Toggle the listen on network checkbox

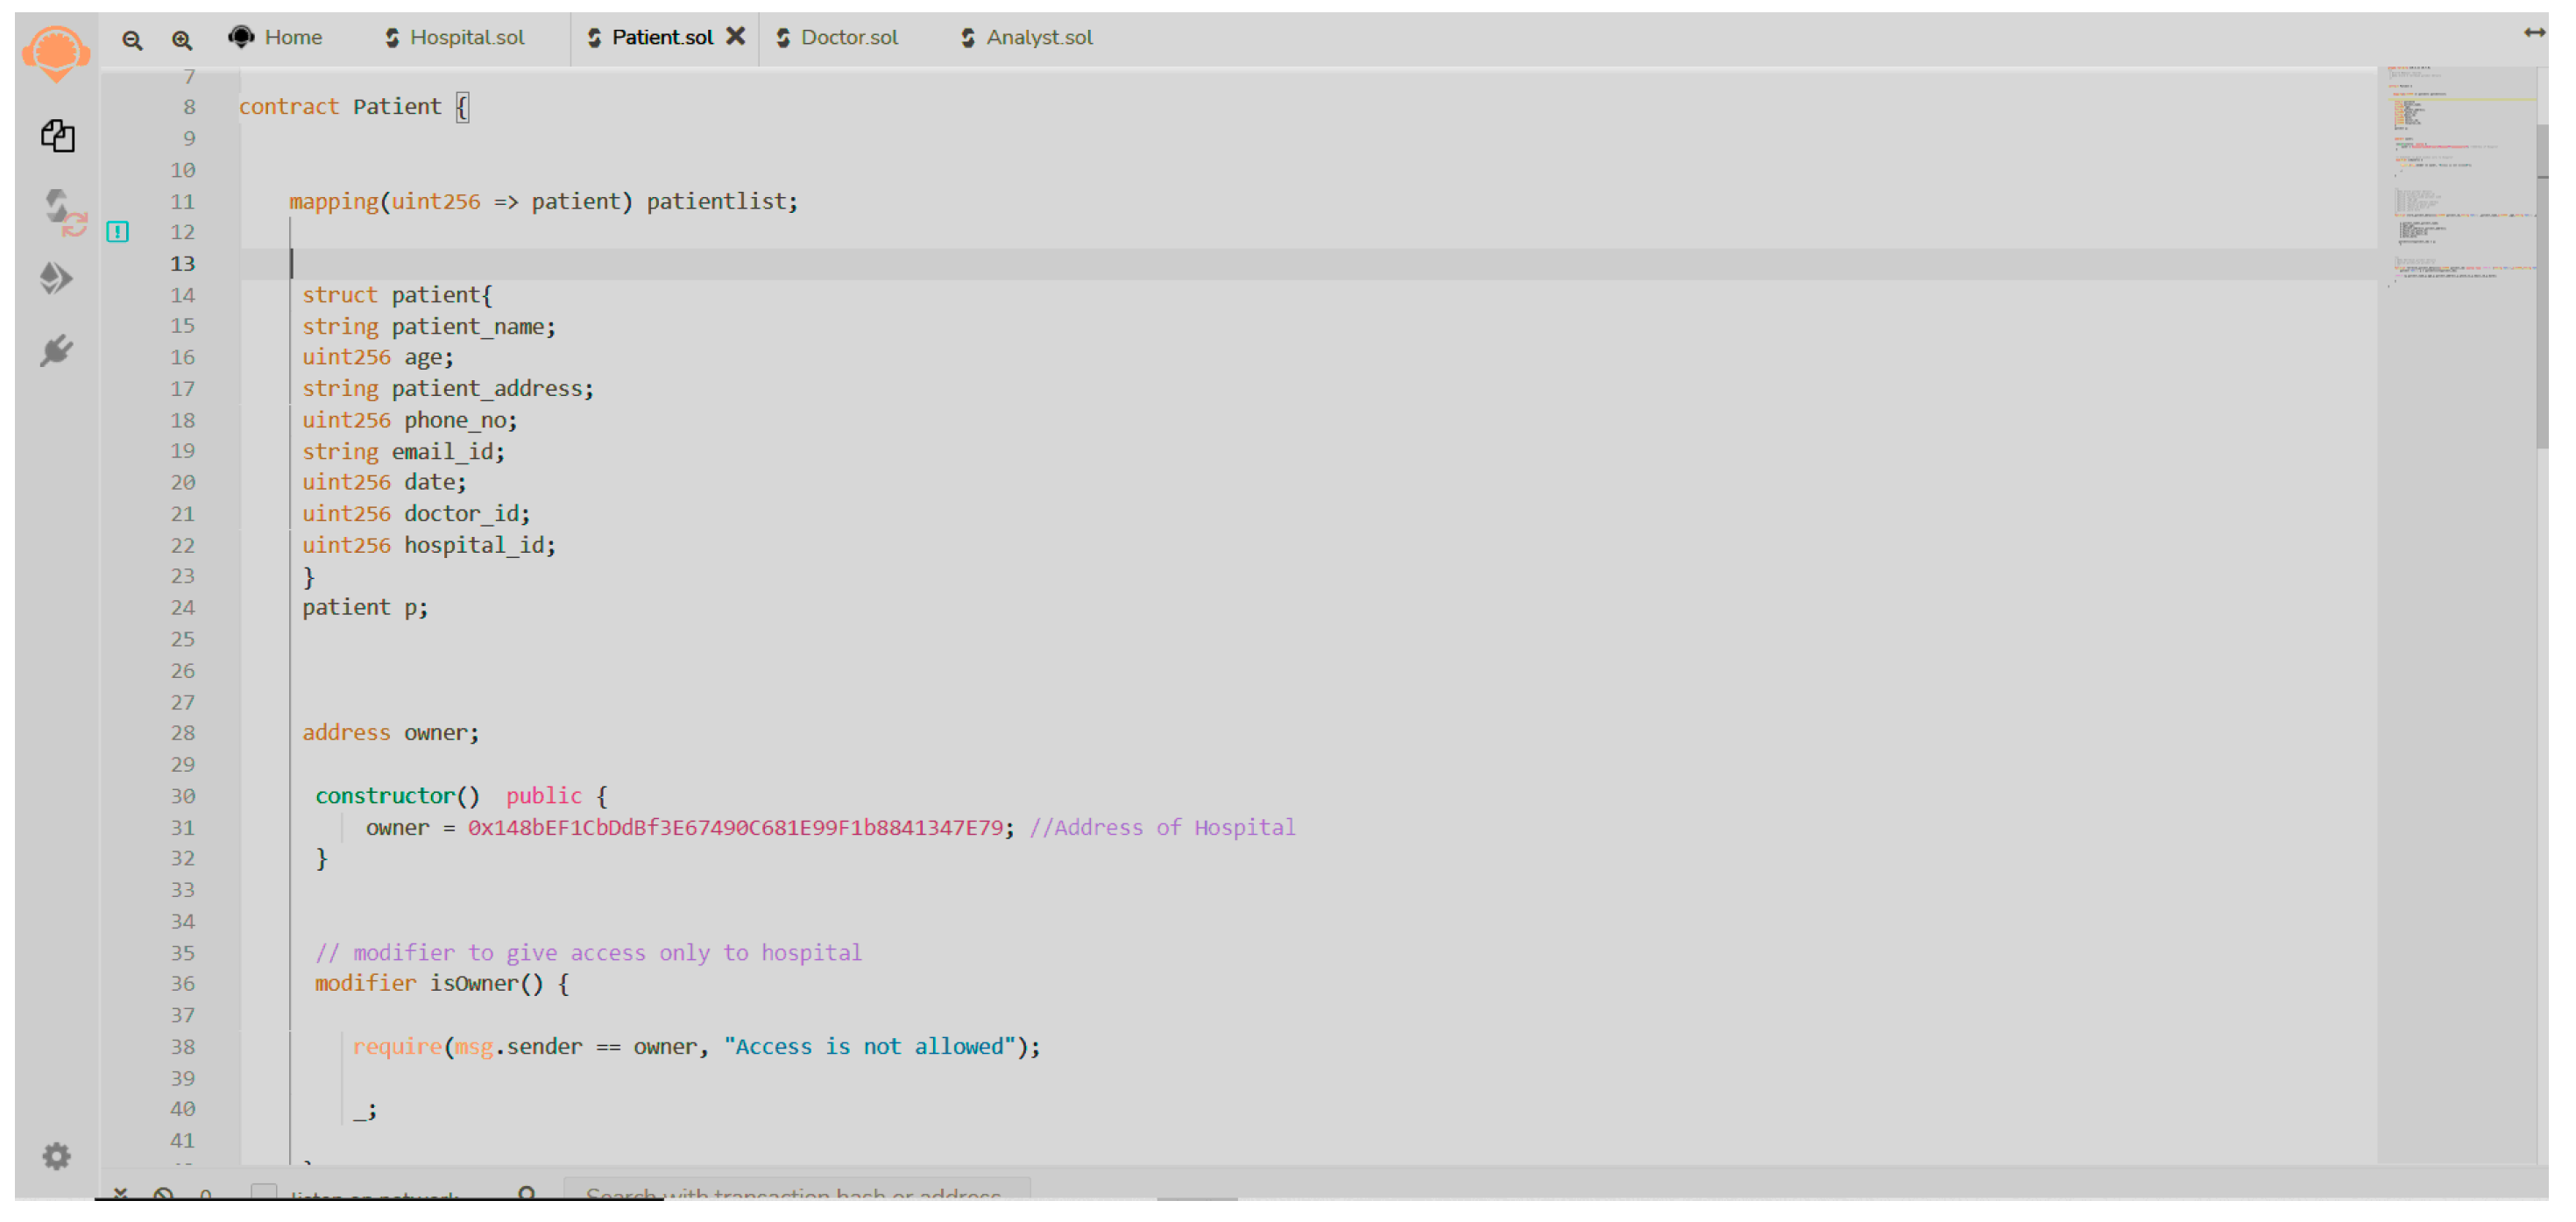click(x=264, y=1192)
